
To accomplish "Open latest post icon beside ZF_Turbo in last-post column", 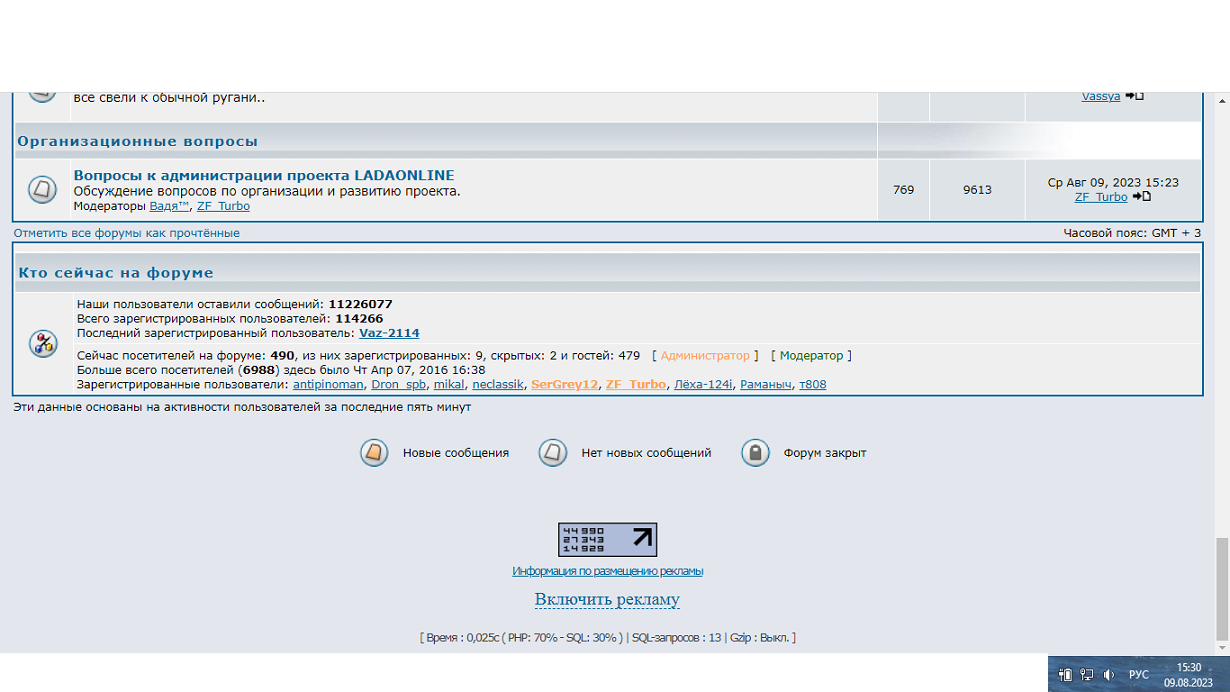I will [x=1141, y=197].
